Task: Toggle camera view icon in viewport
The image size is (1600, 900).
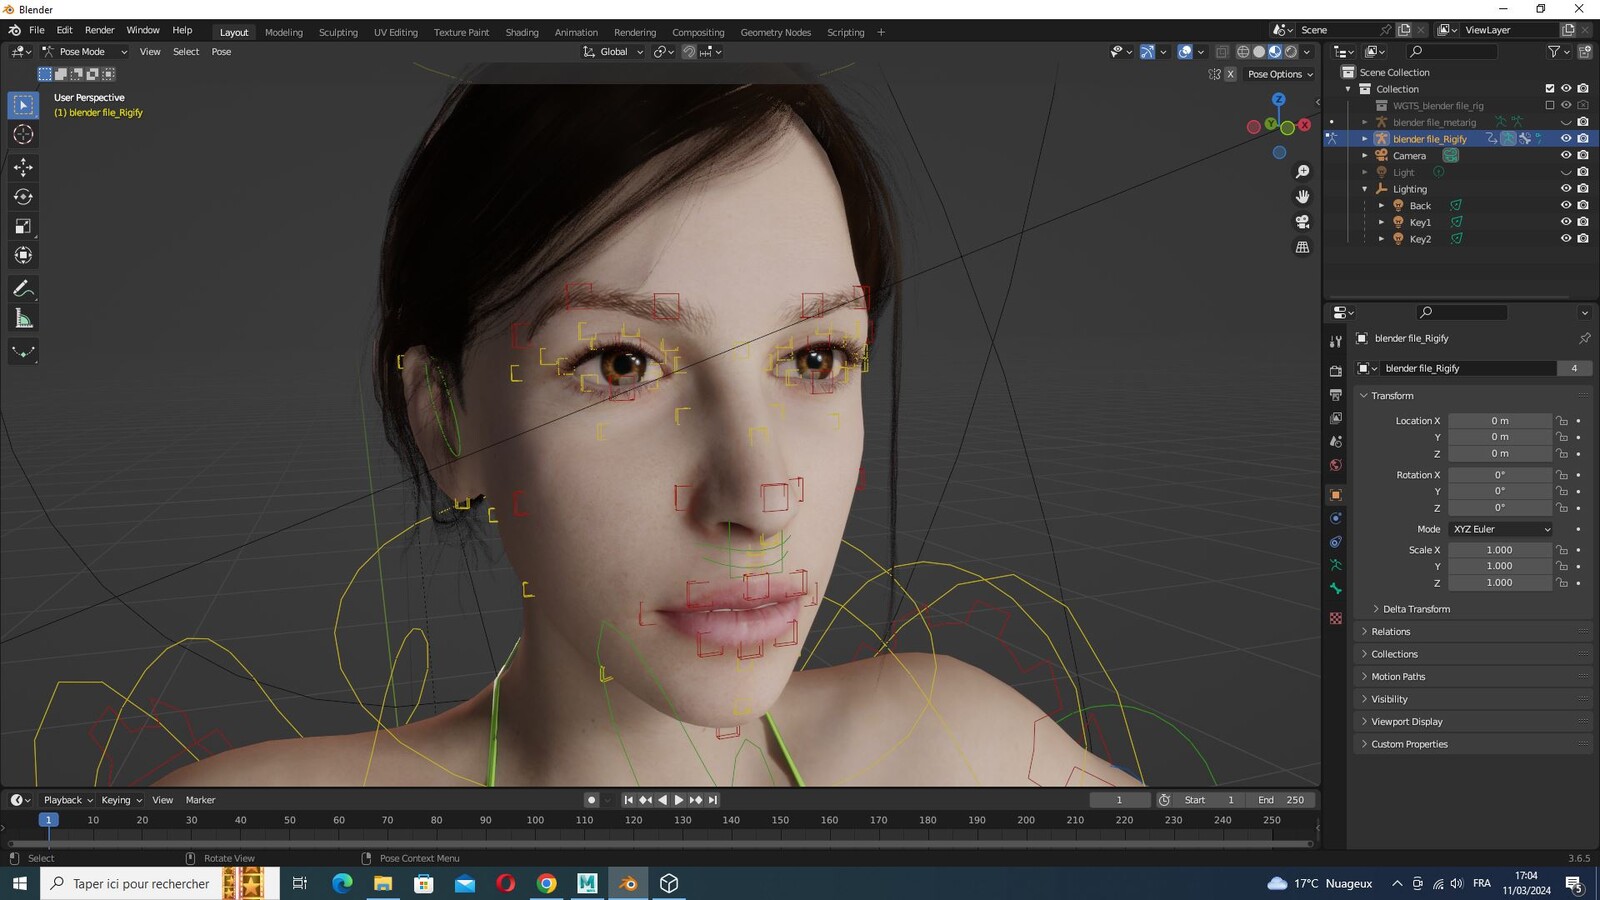Action: pos(1302,222)
